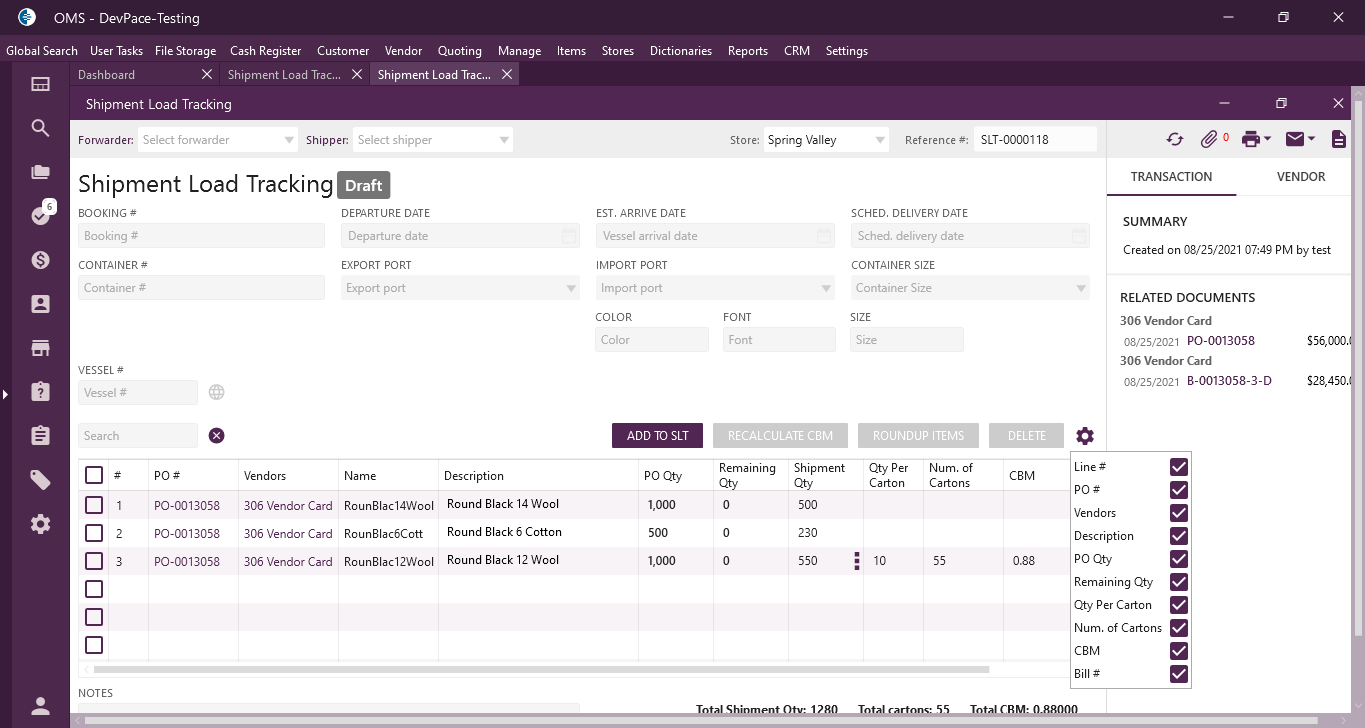Open the settings gear in left sidebar
This screenshot has height=728, width=1365.
(x=40, y=524)
